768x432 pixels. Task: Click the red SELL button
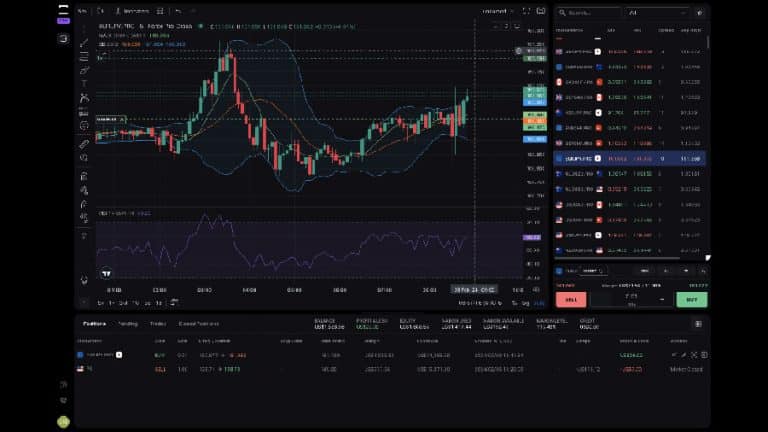[571, 299]
